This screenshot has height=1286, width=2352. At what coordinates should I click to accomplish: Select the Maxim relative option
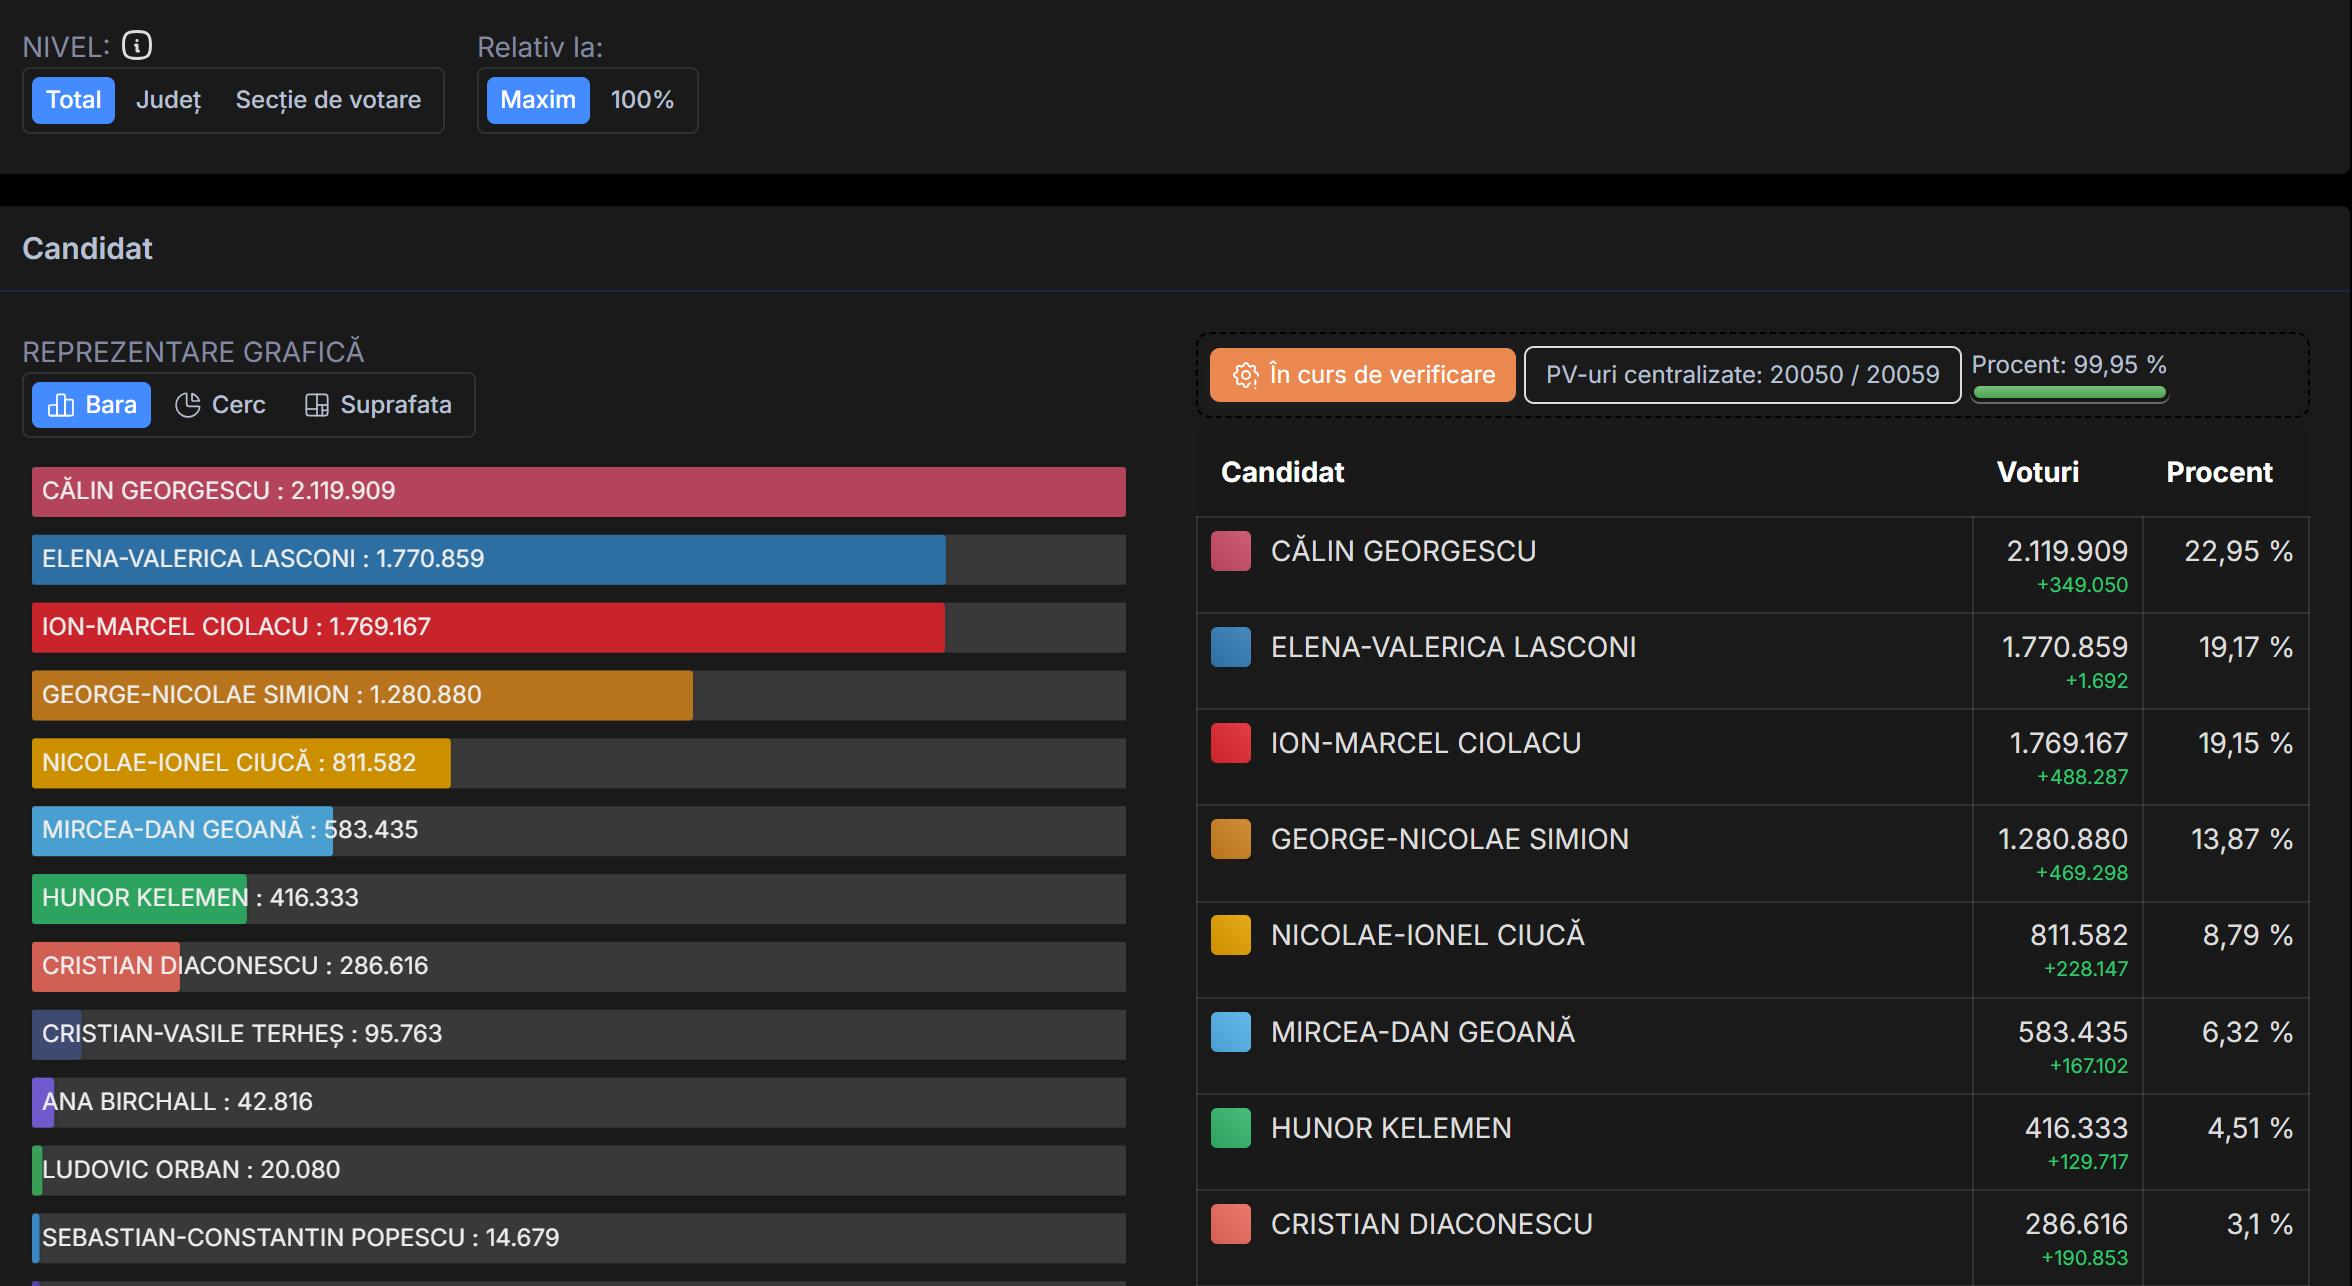[538, 100]
